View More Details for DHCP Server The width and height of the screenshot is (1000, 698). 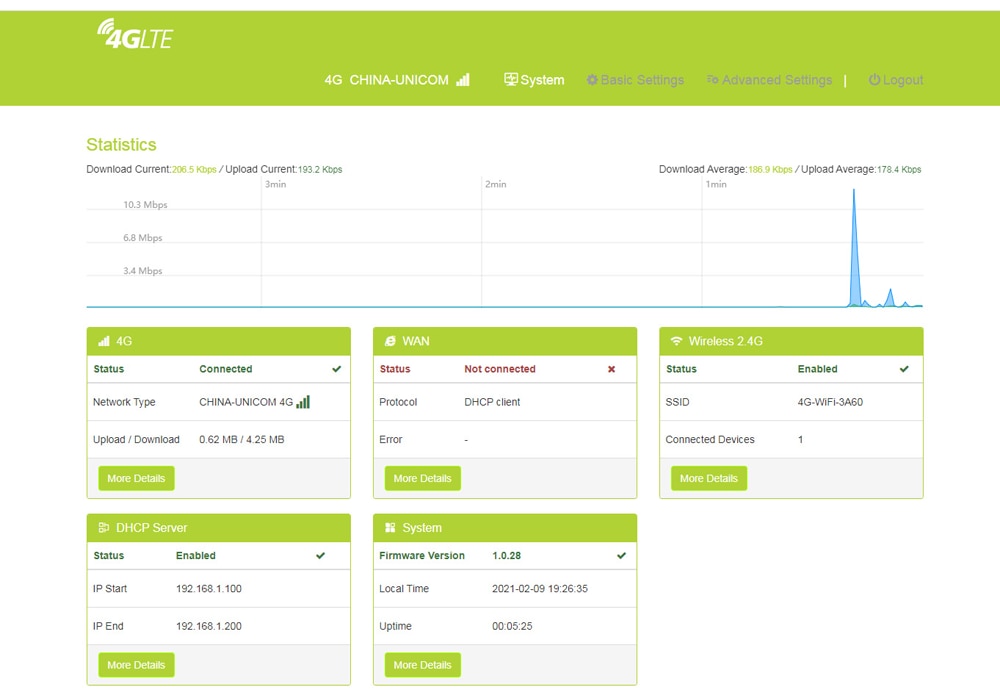tap(136, 665)
